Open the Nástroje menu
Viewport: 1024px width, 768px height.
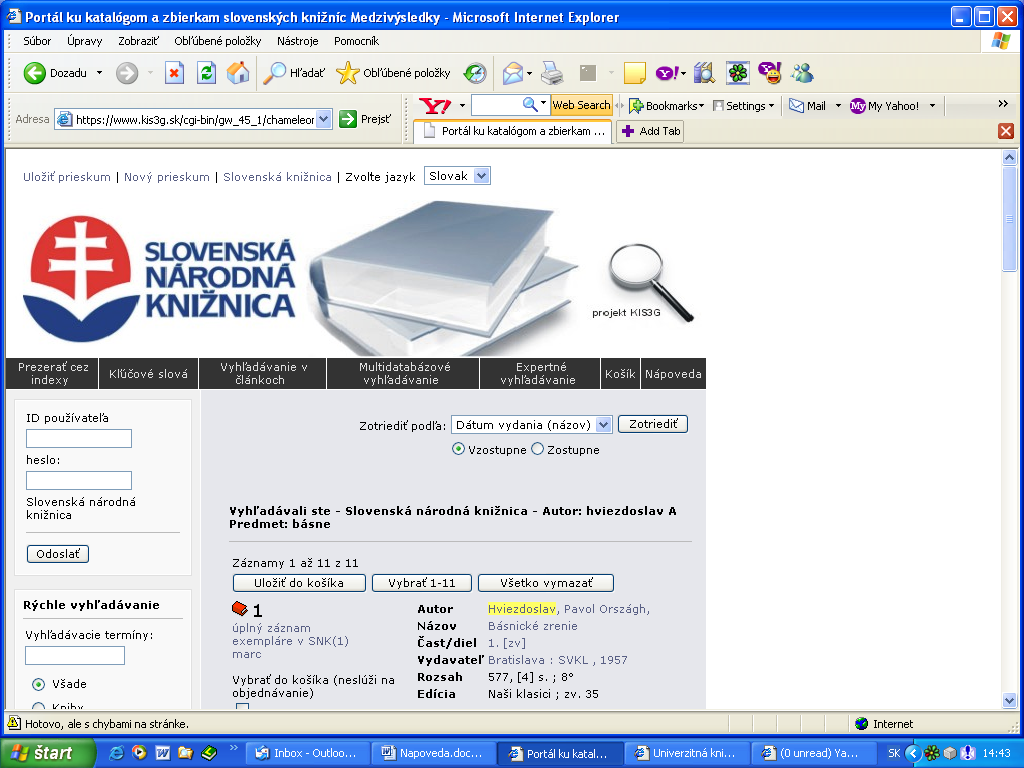[x=297, y=41]
